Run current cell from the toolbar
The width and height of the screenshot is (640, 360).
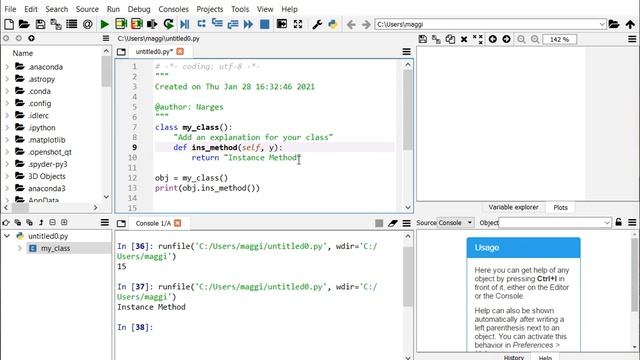tap(121, 24)
